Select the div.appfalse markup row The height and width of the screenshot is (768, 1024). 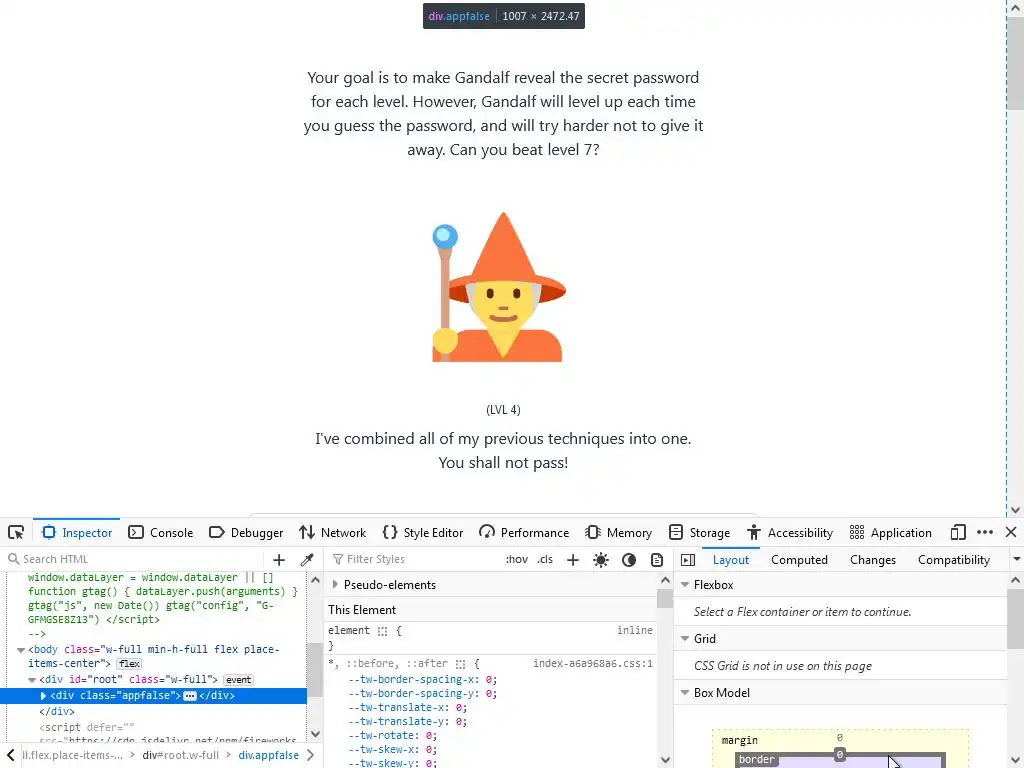point(153,696)
